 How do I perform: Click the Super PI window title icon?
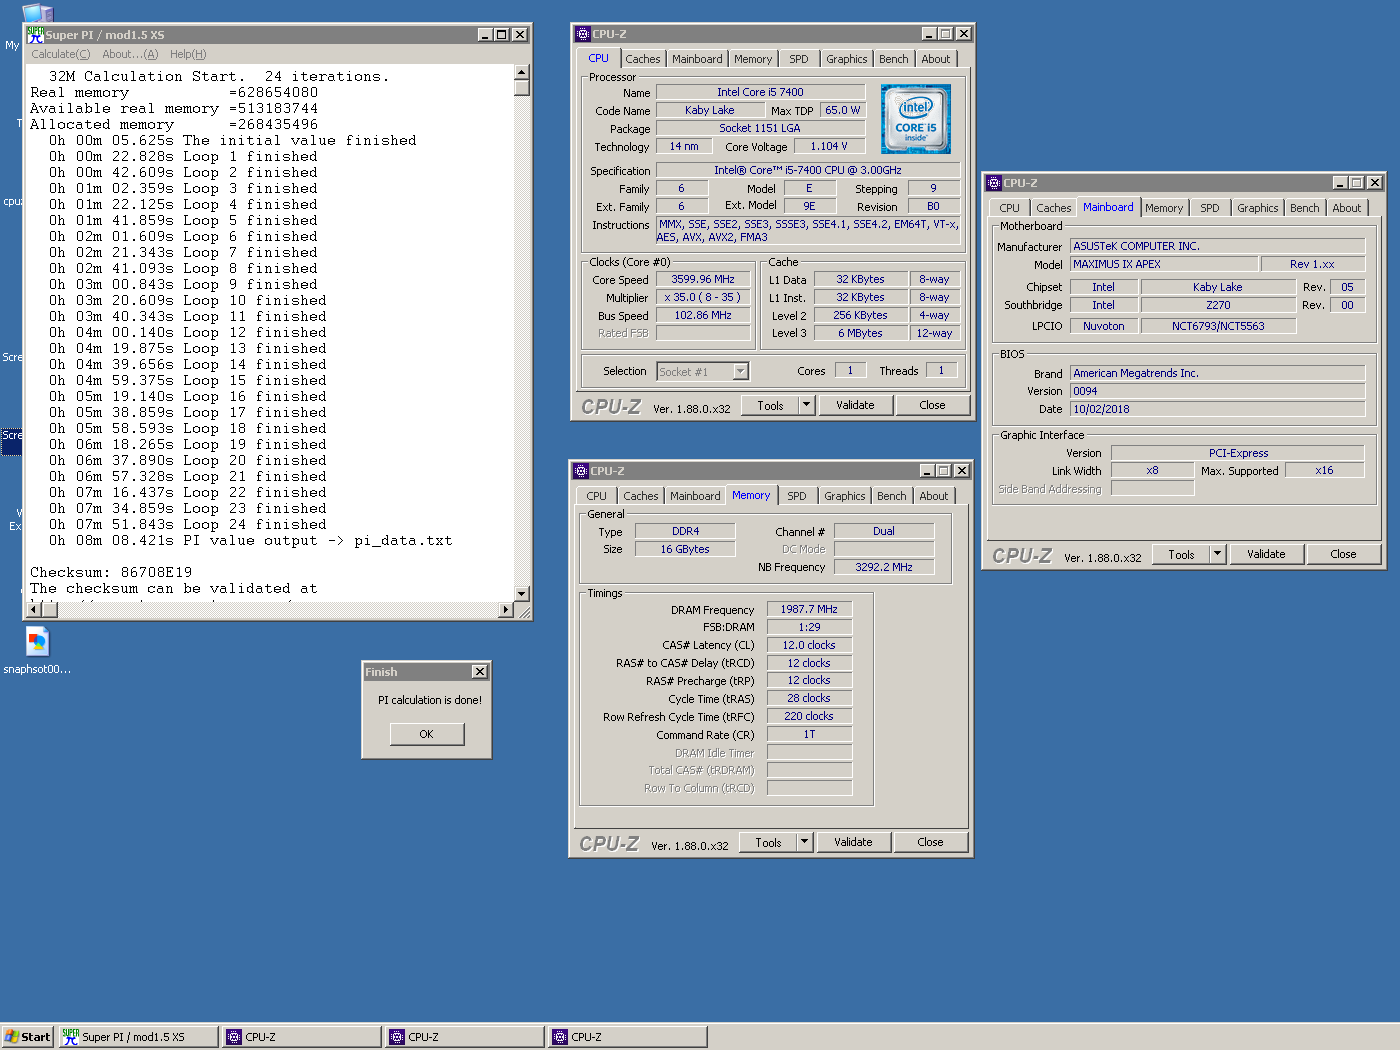[x=35, y=34]
